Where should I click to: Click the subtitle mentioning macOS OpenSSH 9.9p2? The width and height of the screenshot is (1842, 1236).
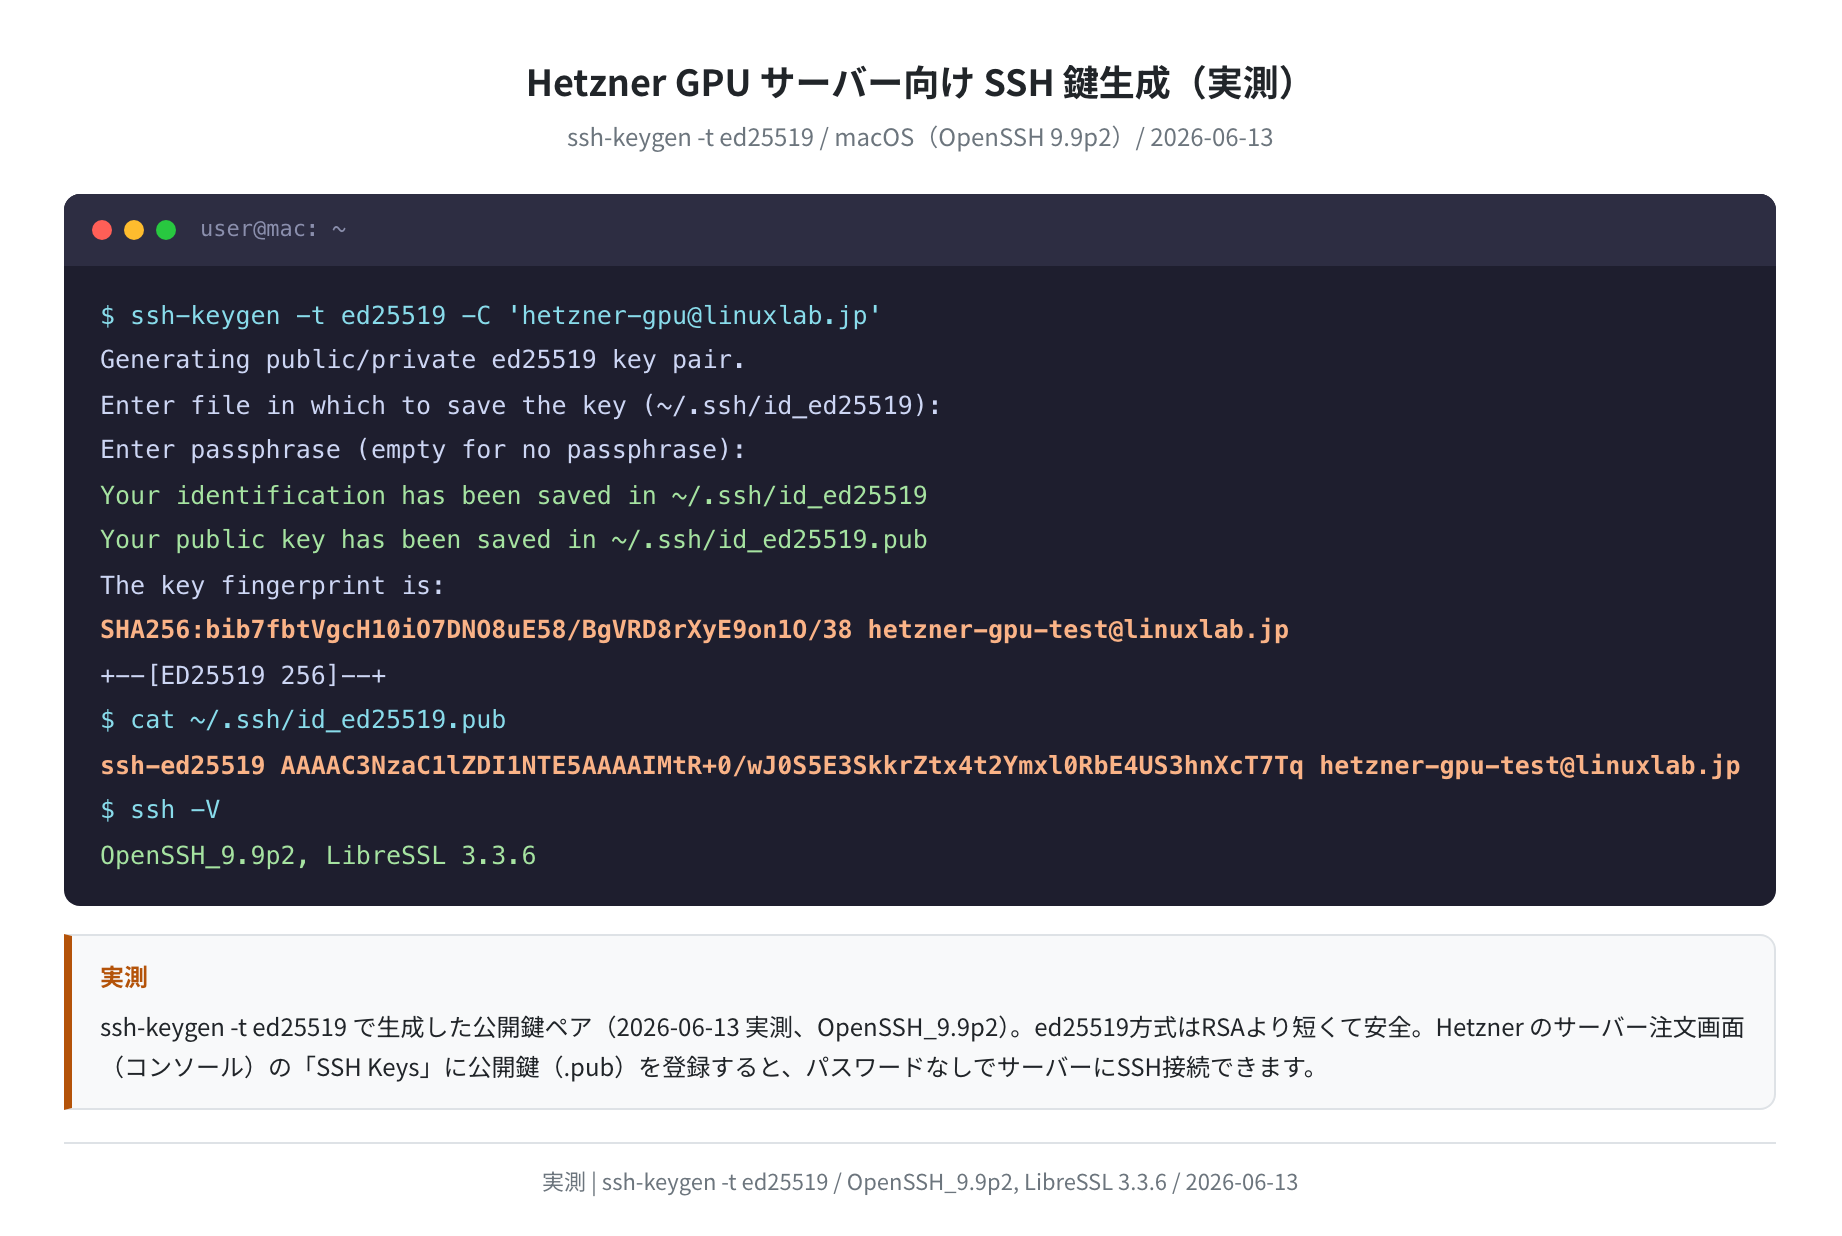click(x=919, y=137)
